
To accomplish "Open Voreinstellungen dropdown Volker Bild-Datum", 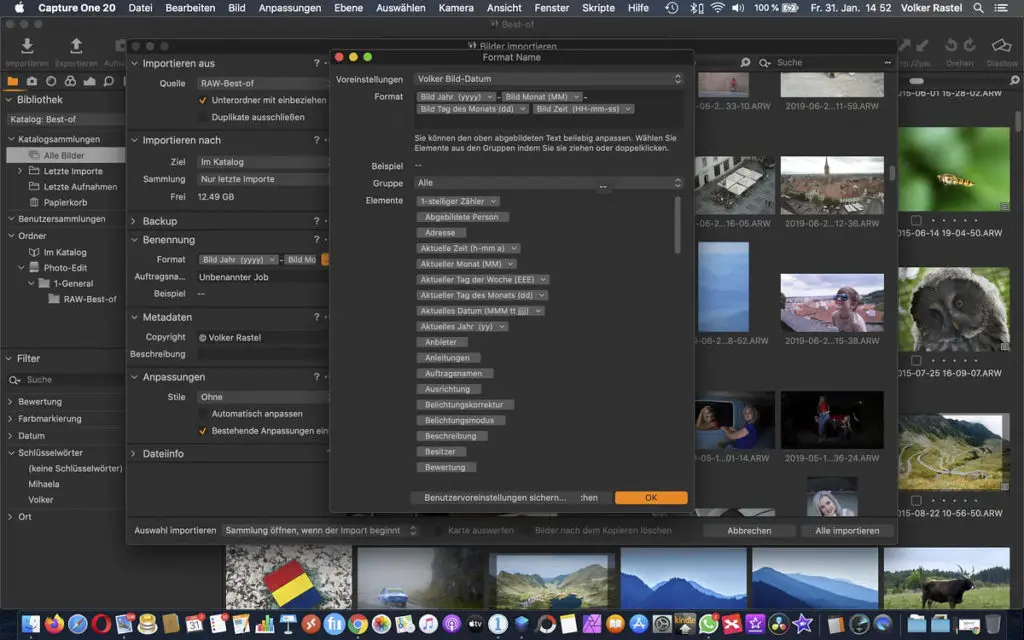I will tap(549, 79).
